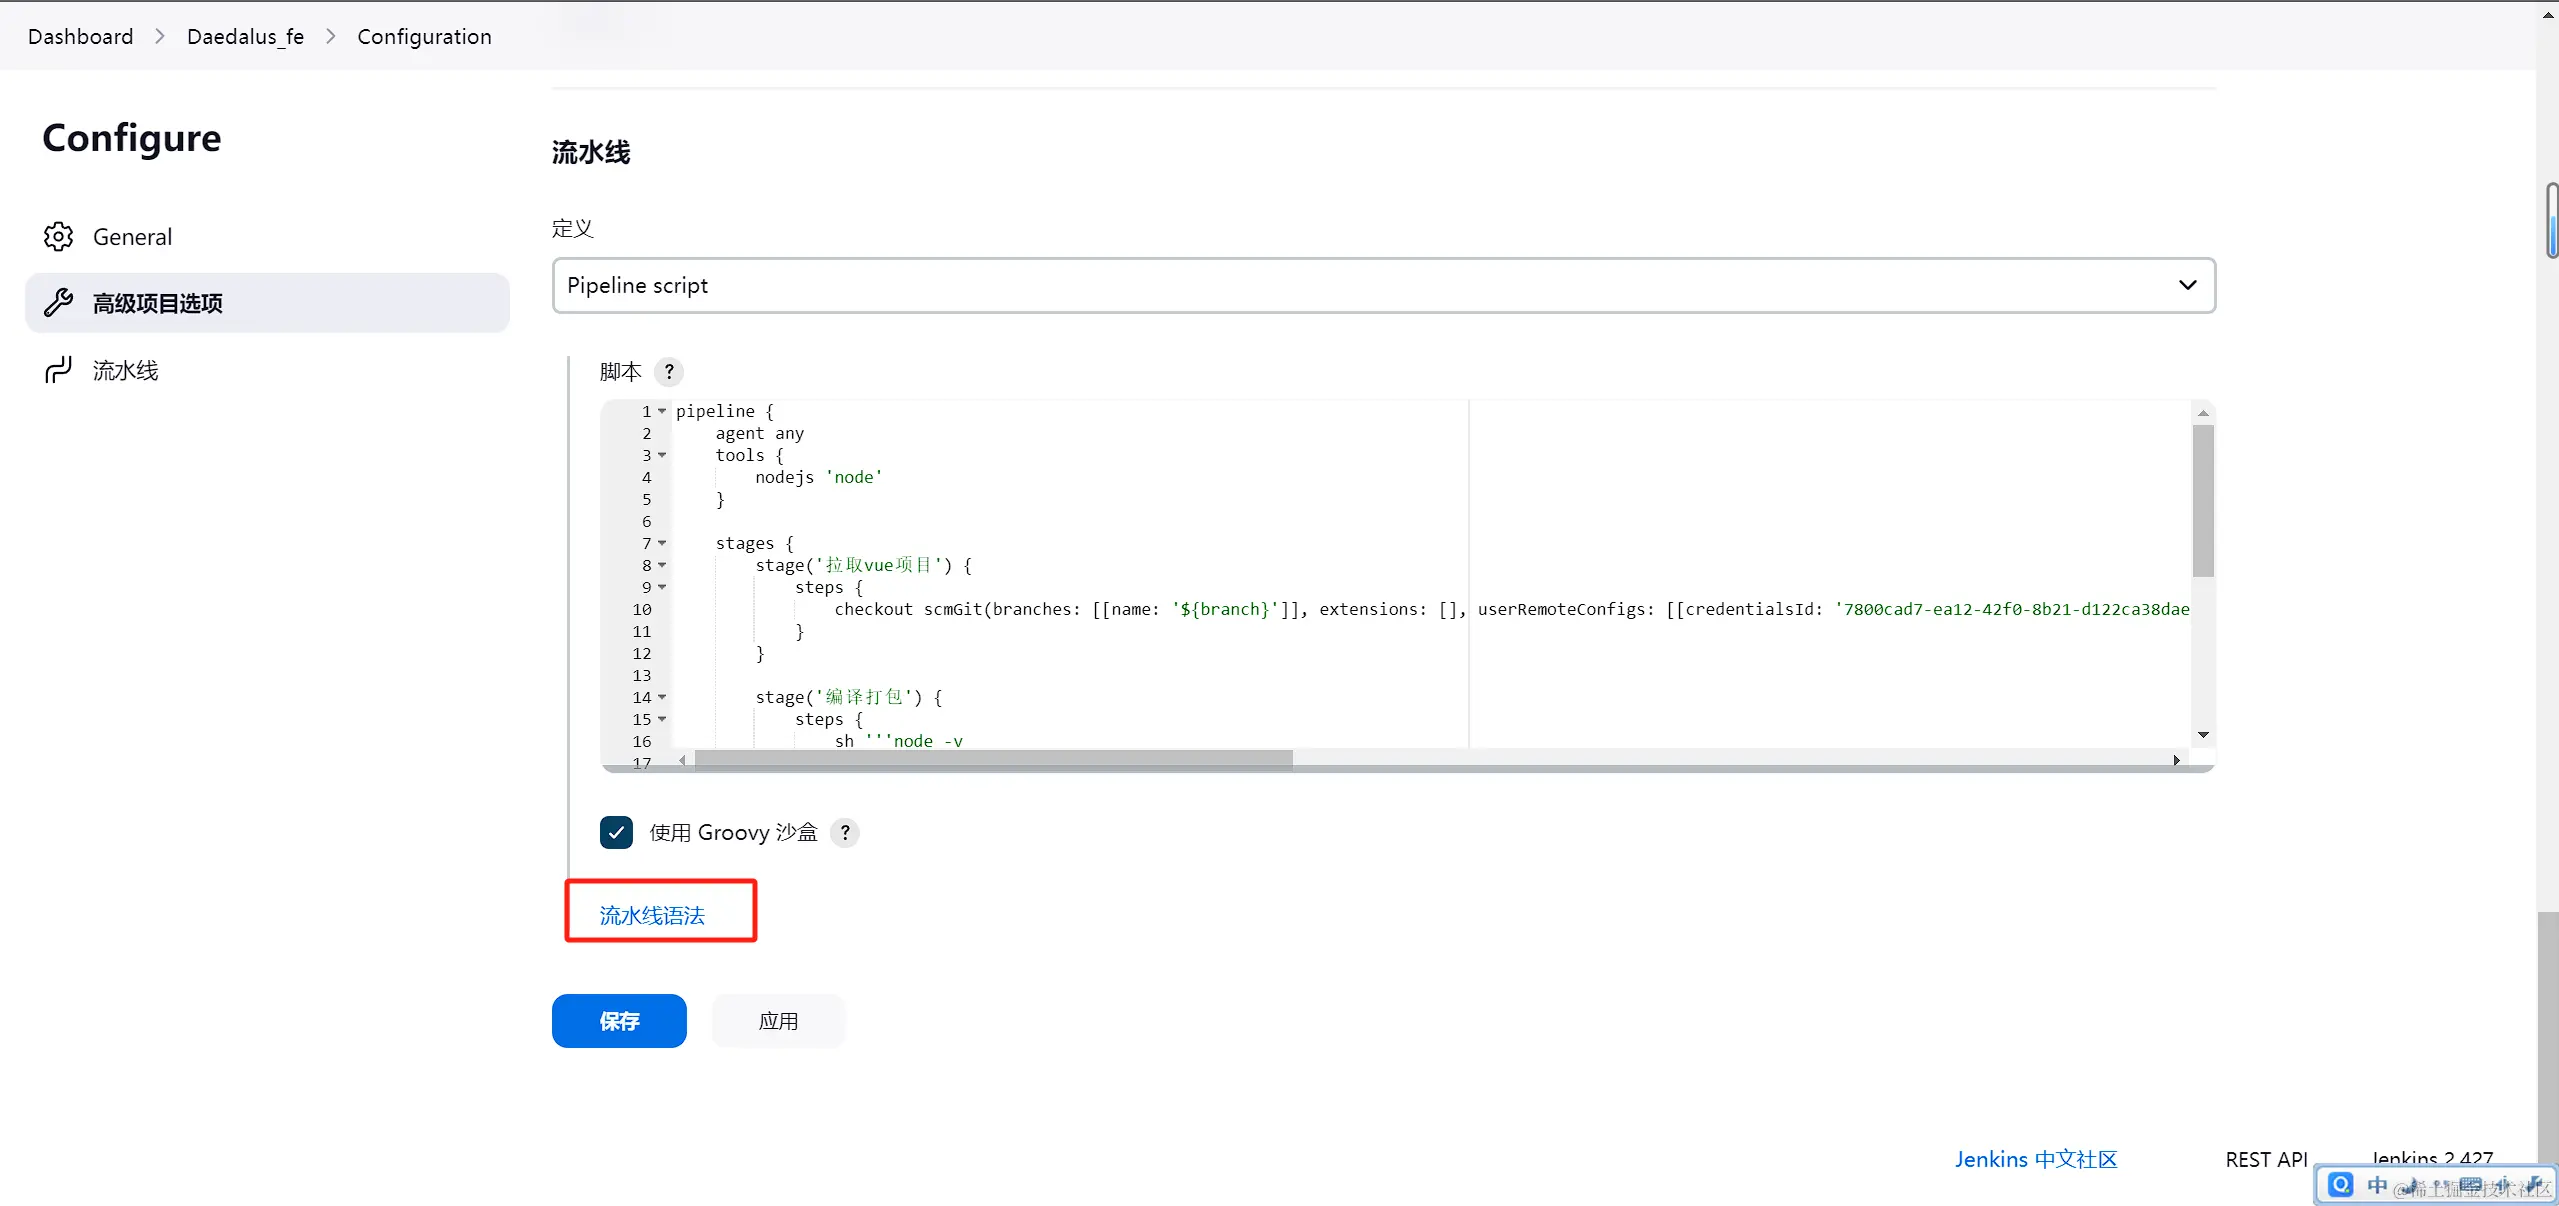Collapse the 编译打包 stage fold arrow line 14
2559x1206 pixels.
pos(662,697)
